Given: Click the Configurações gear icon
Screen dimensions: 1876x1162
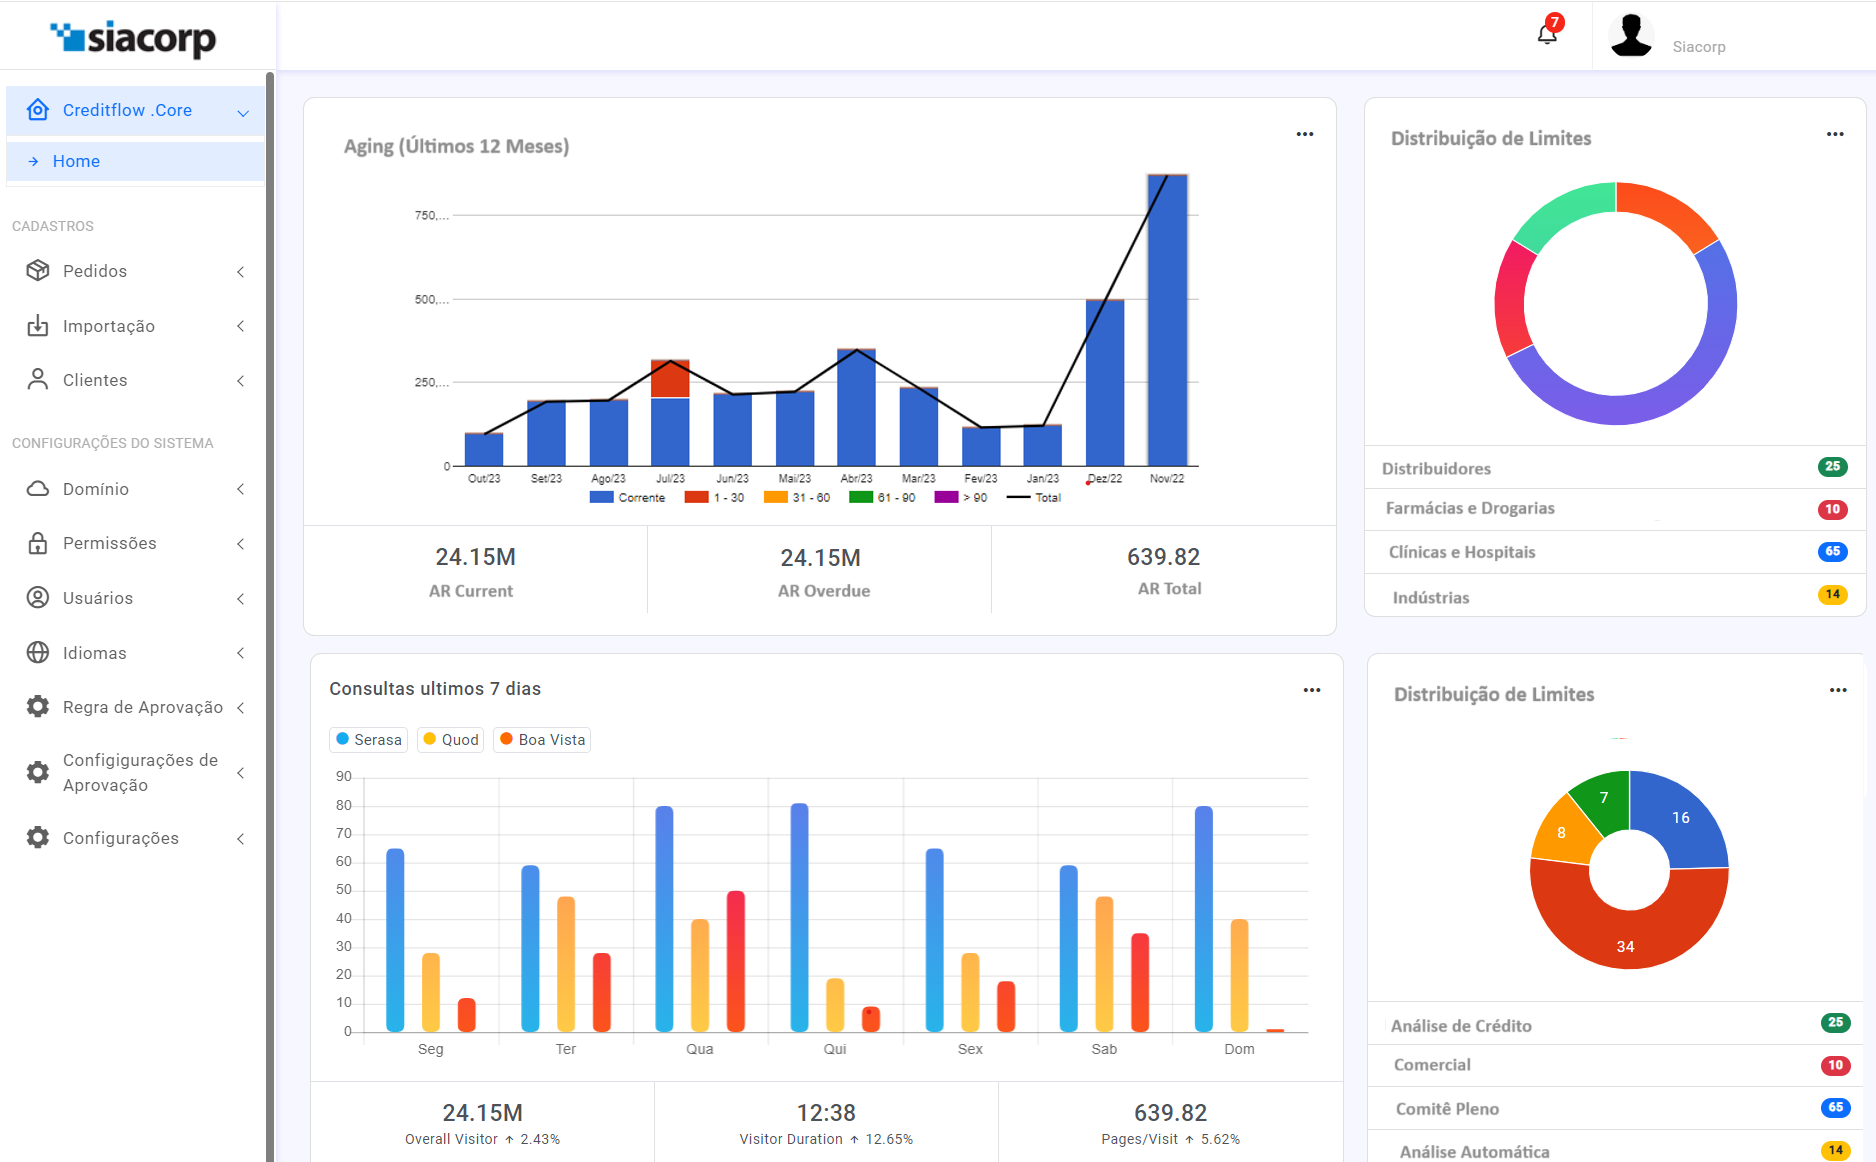Looking at the screenshot, I should (x=38, y=838).
